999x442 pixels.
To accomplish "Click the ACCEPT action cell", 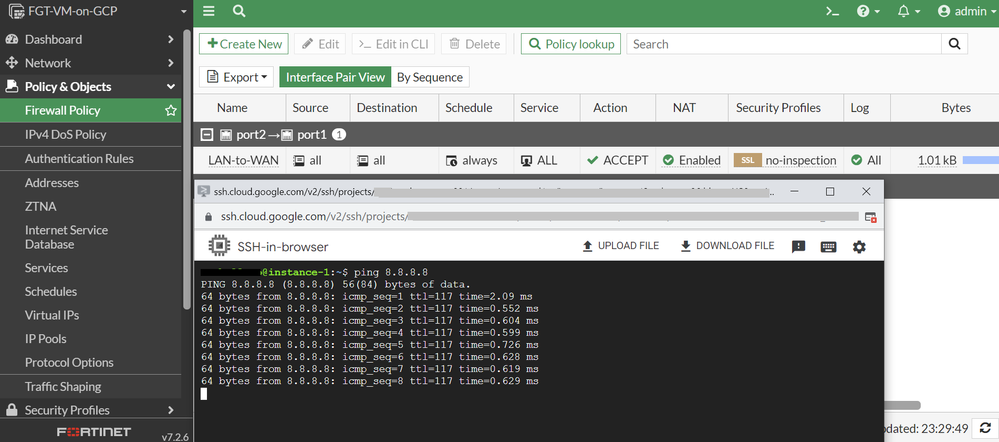I will tap(617, 160).
